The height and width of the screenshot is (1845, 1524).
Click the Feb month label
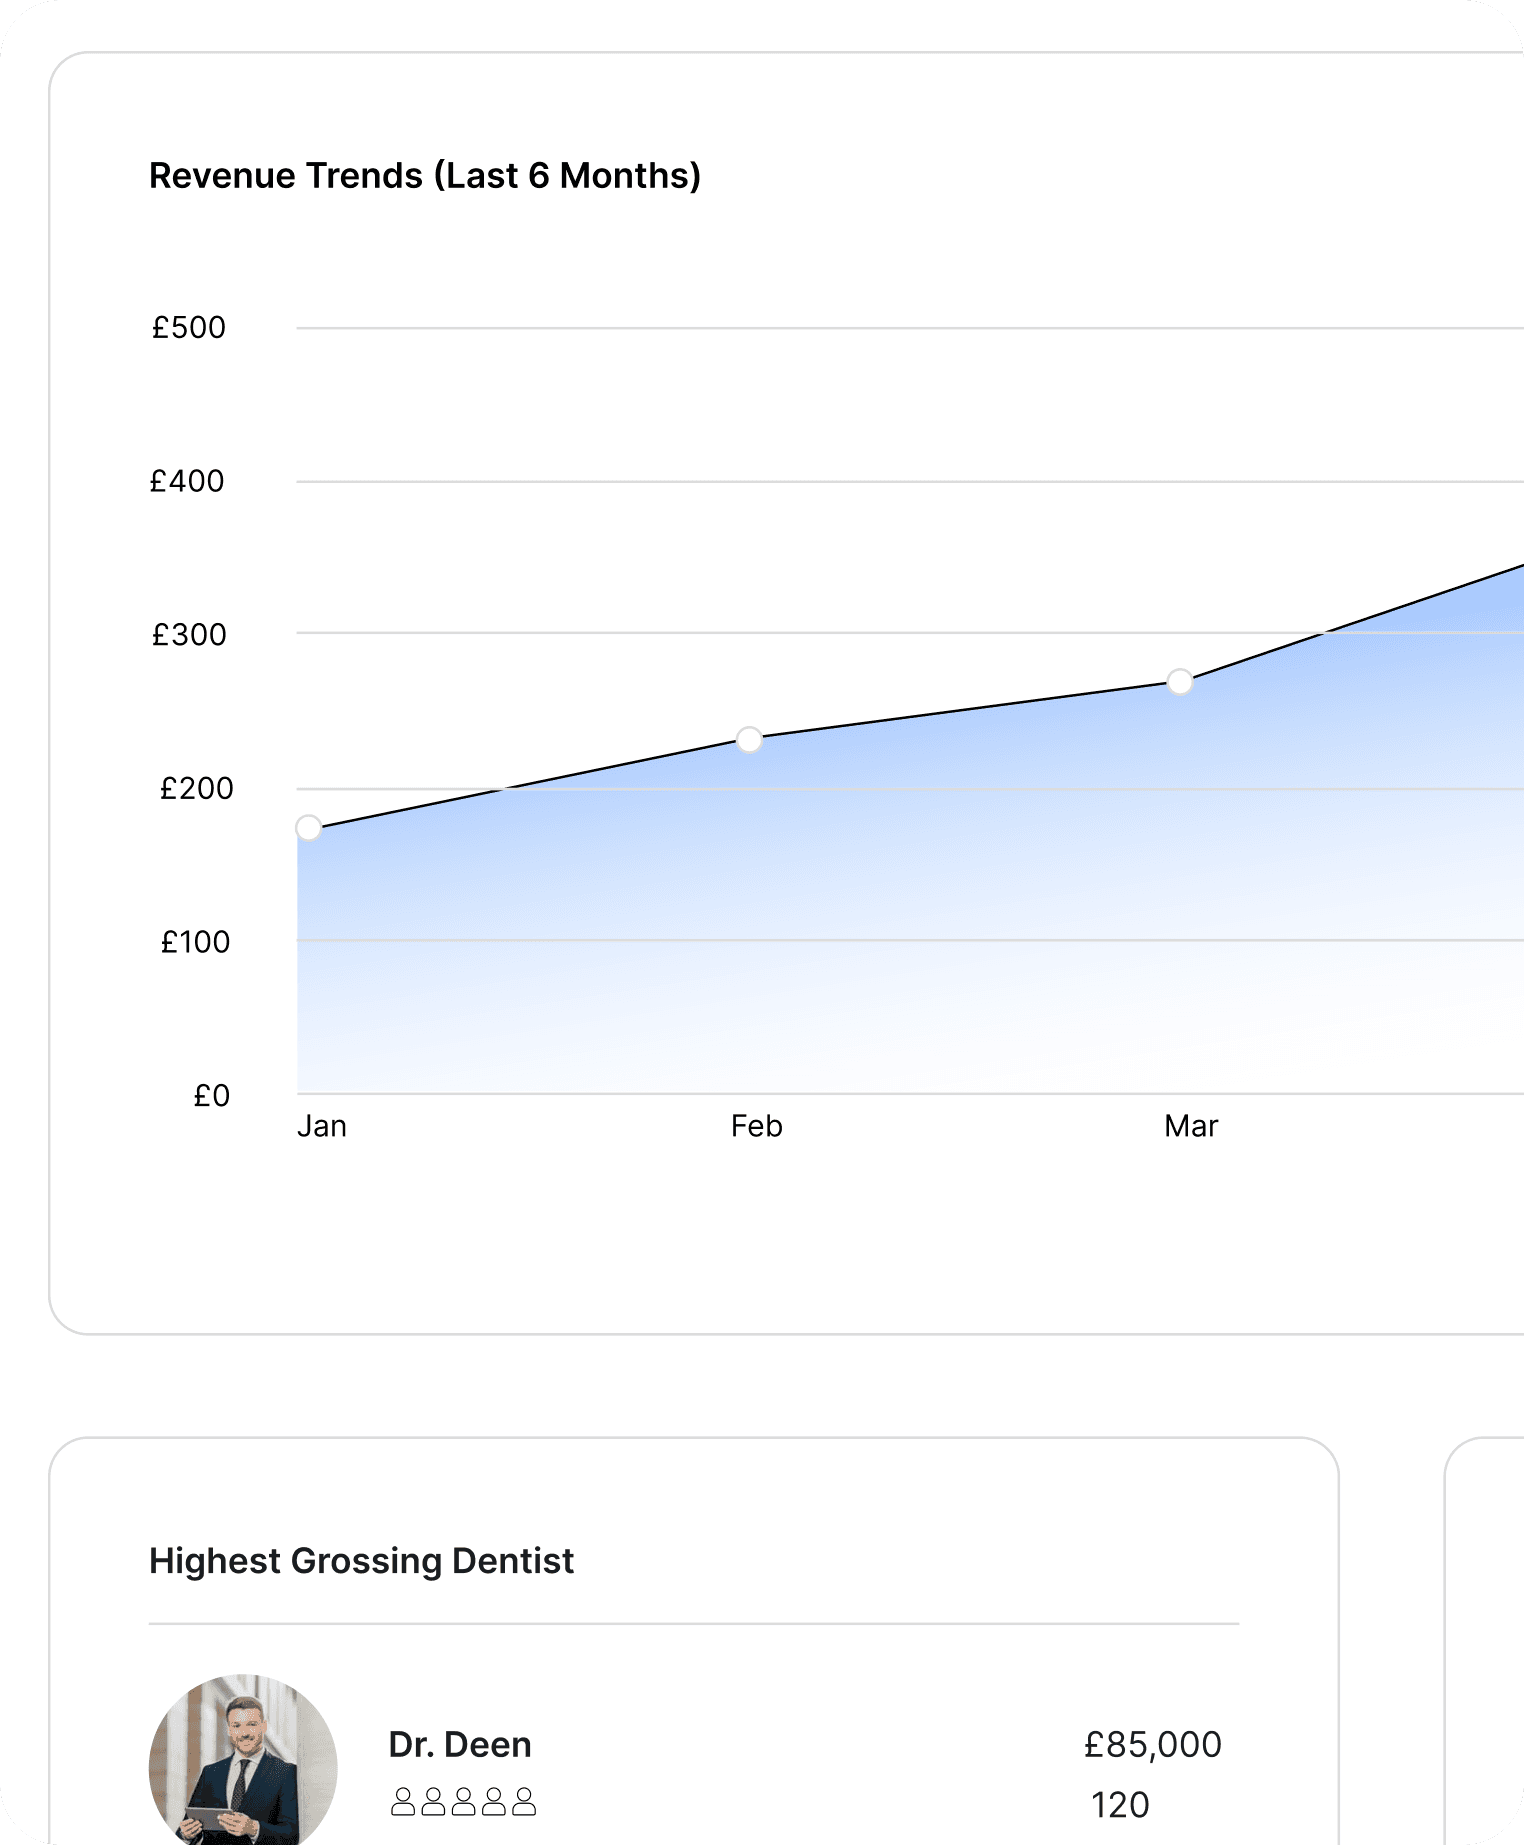point(756,1127)
